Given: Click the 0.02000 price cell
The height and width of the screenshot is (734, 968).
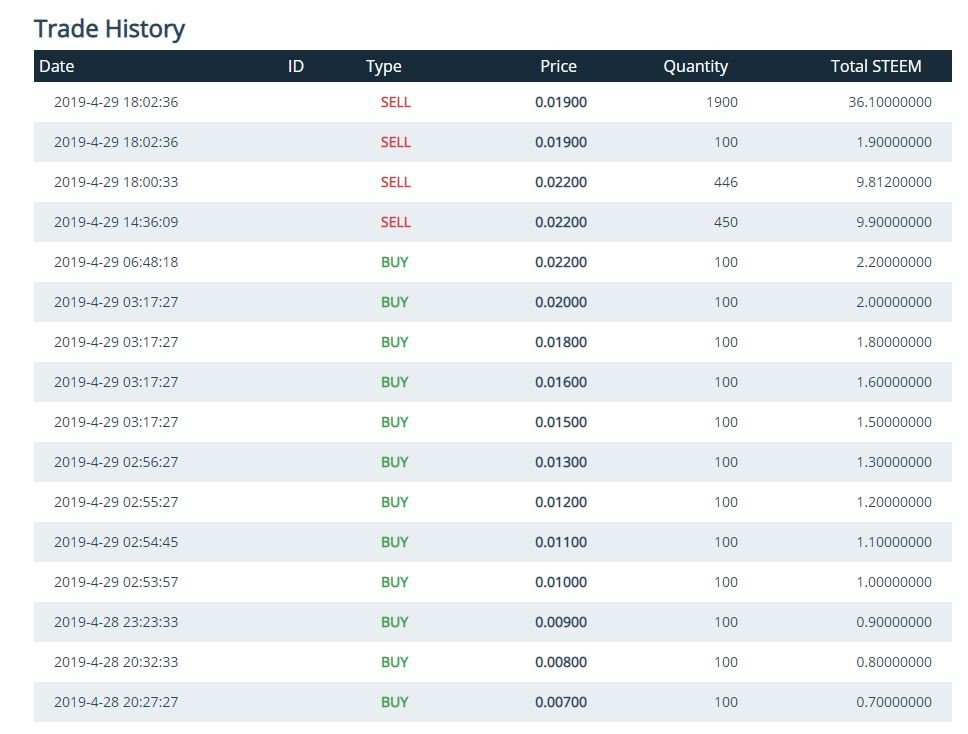Looking at the screenshot, I should click(x=561, y=302).
